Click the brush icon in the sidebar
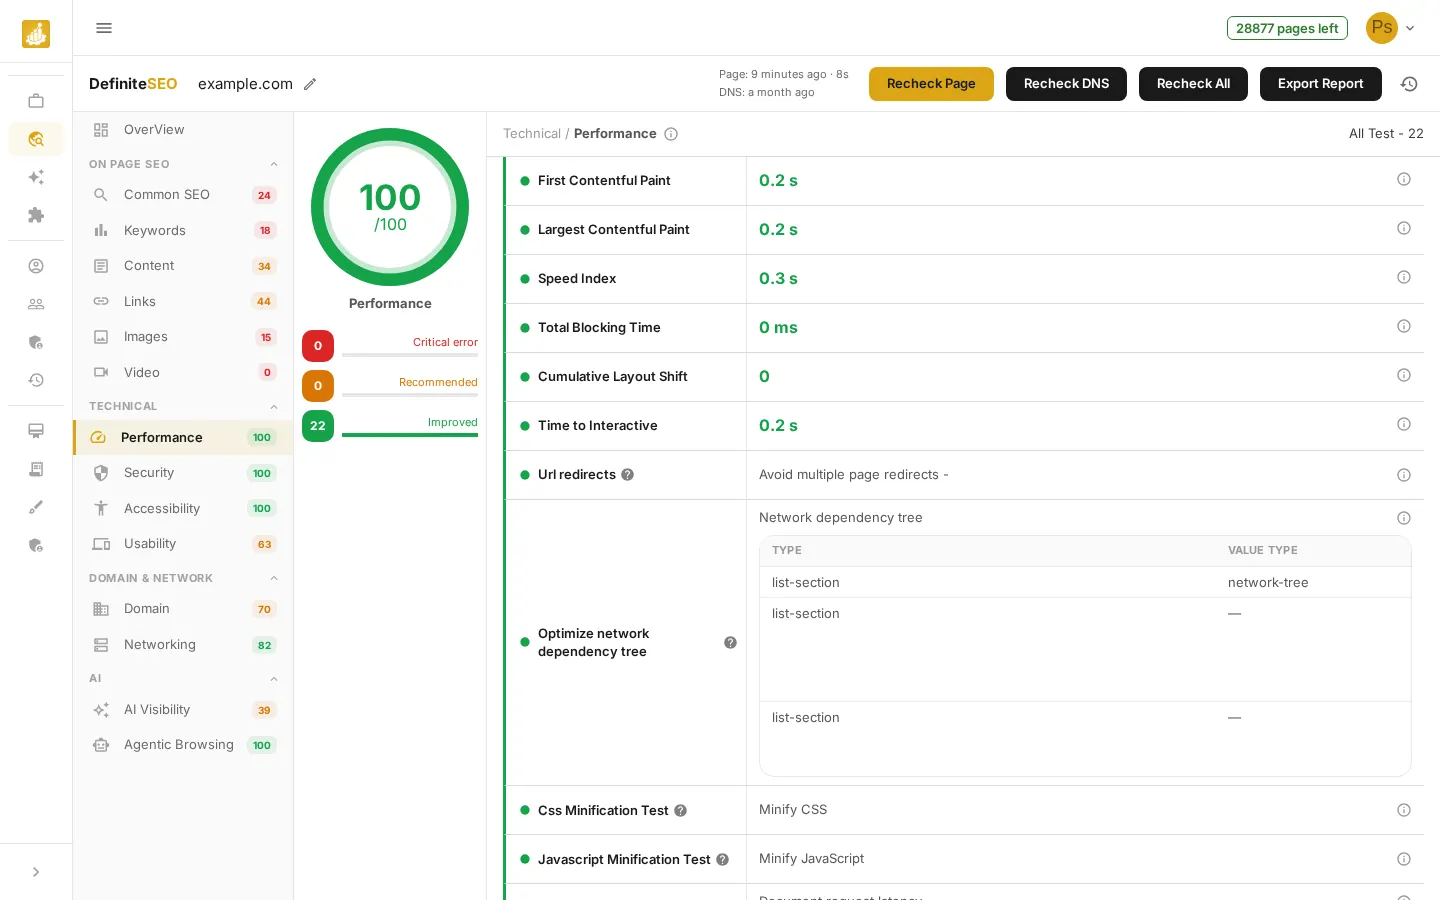 pos(36,507)
